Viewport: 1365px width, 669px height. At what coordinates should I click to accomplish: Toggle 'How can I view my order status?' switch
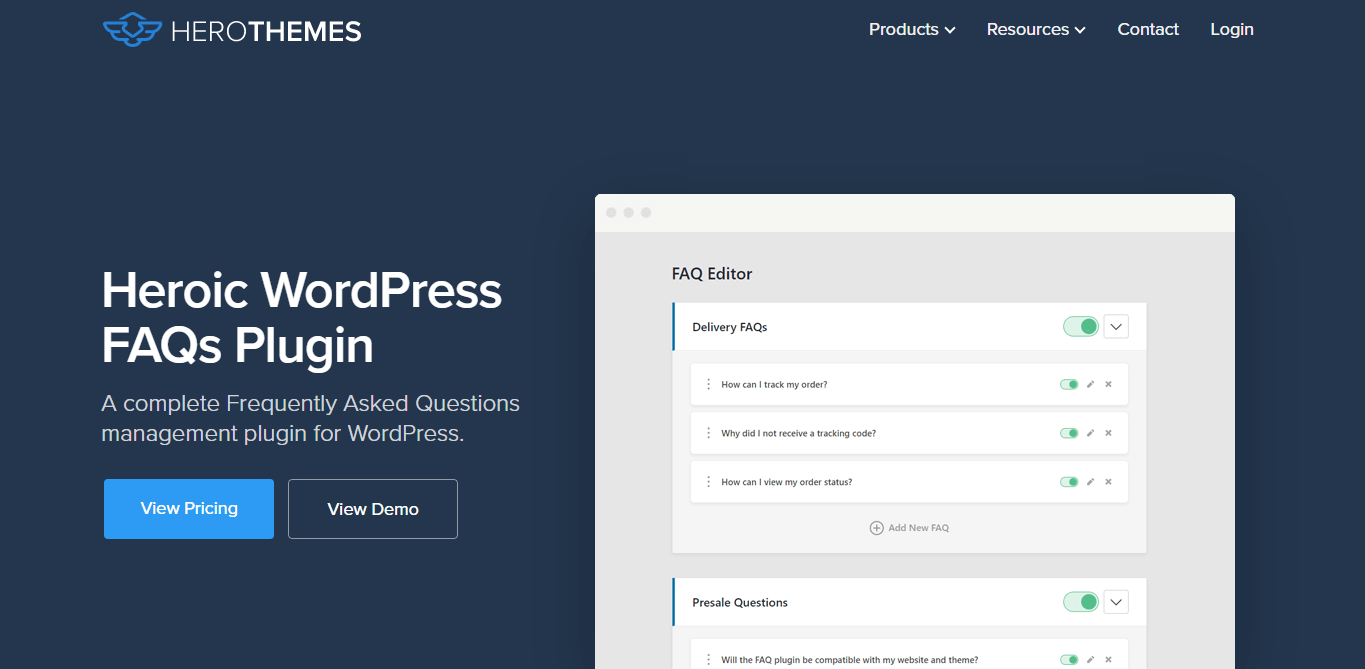click(1069, 482)
